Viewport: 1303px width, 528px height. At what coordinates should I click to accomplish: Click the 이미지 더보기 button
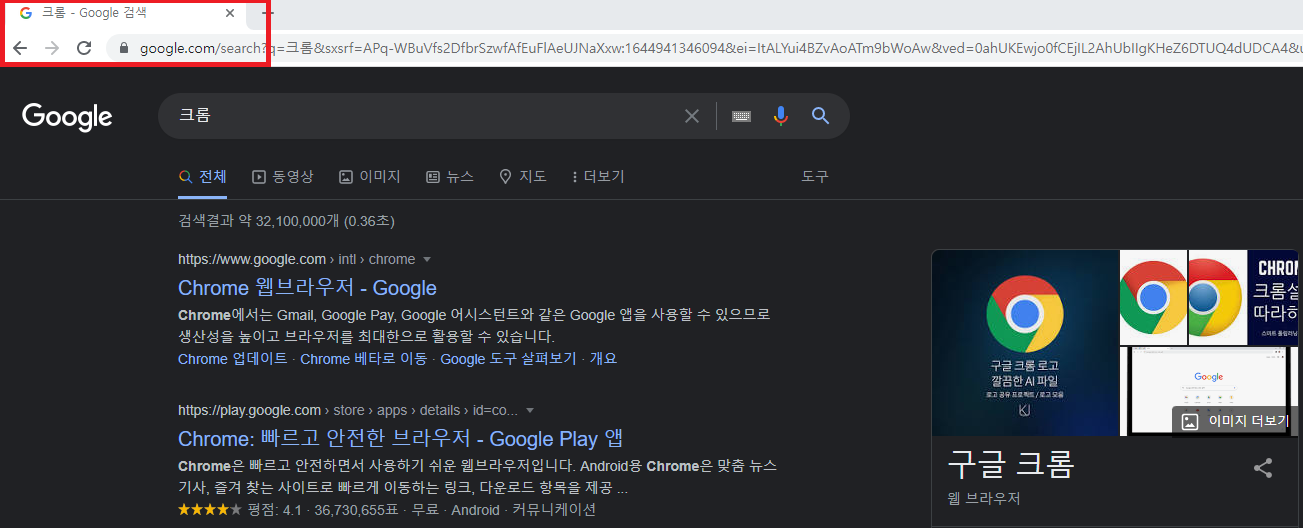pyautogui.click(x=1237, y=421)
